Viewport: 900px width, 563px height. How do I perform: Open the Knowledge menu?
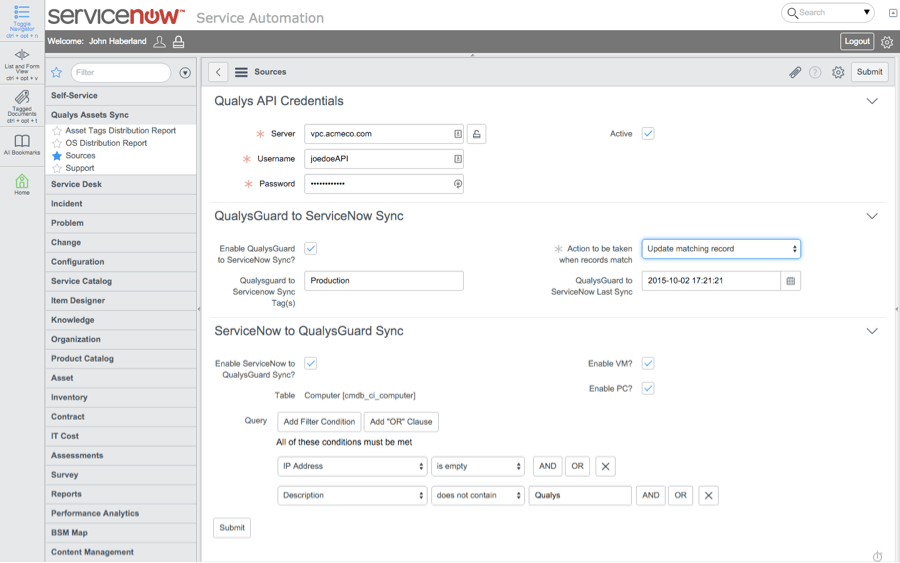121,320
